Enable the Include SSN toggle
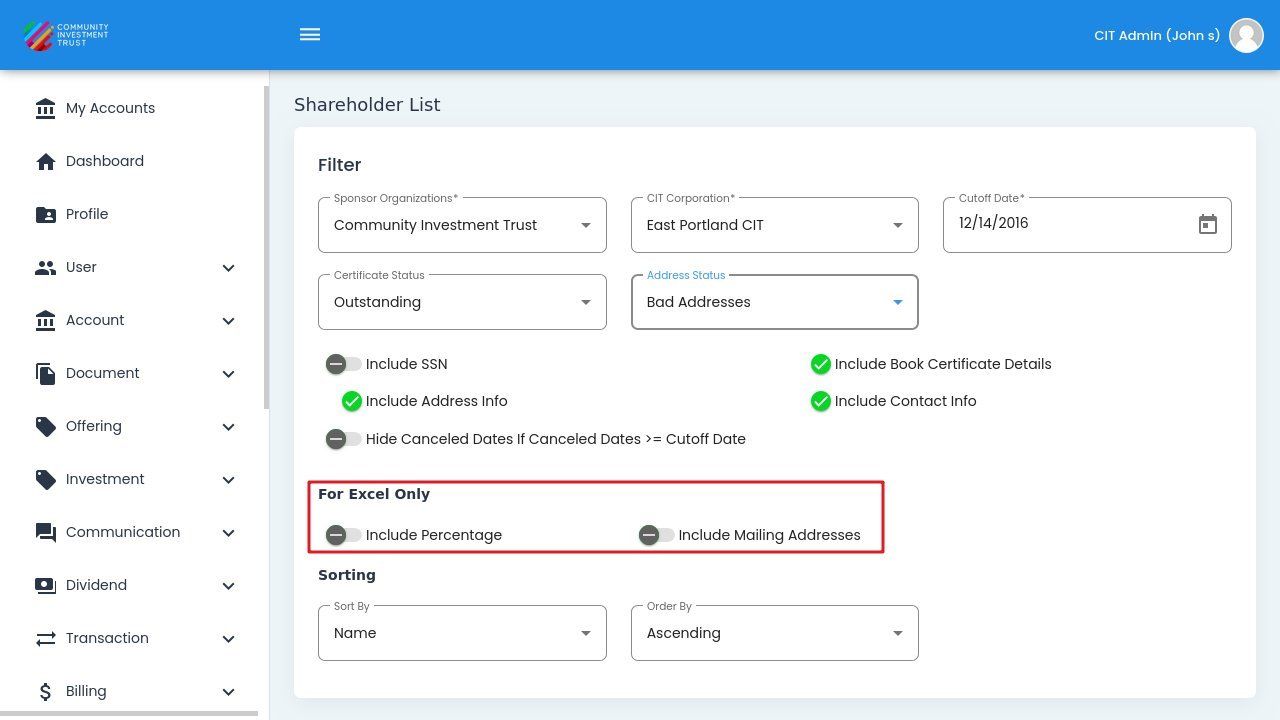Screen dimensions: 1280x720 (343, 364)
